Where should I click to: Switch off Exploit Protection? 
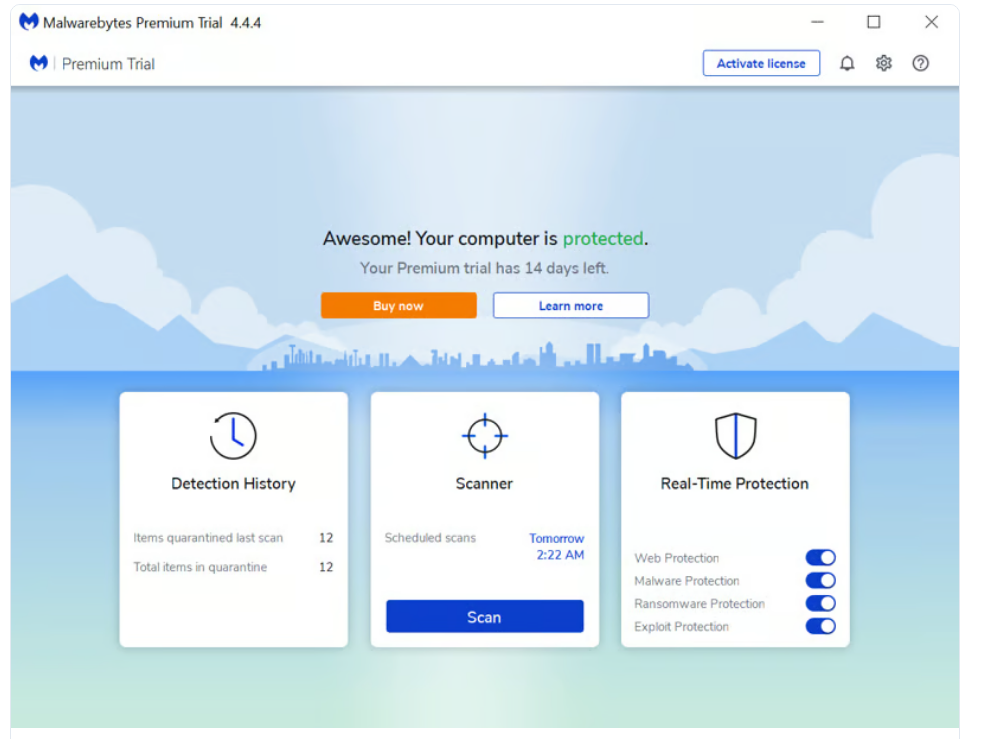click(x=820, y=627)
